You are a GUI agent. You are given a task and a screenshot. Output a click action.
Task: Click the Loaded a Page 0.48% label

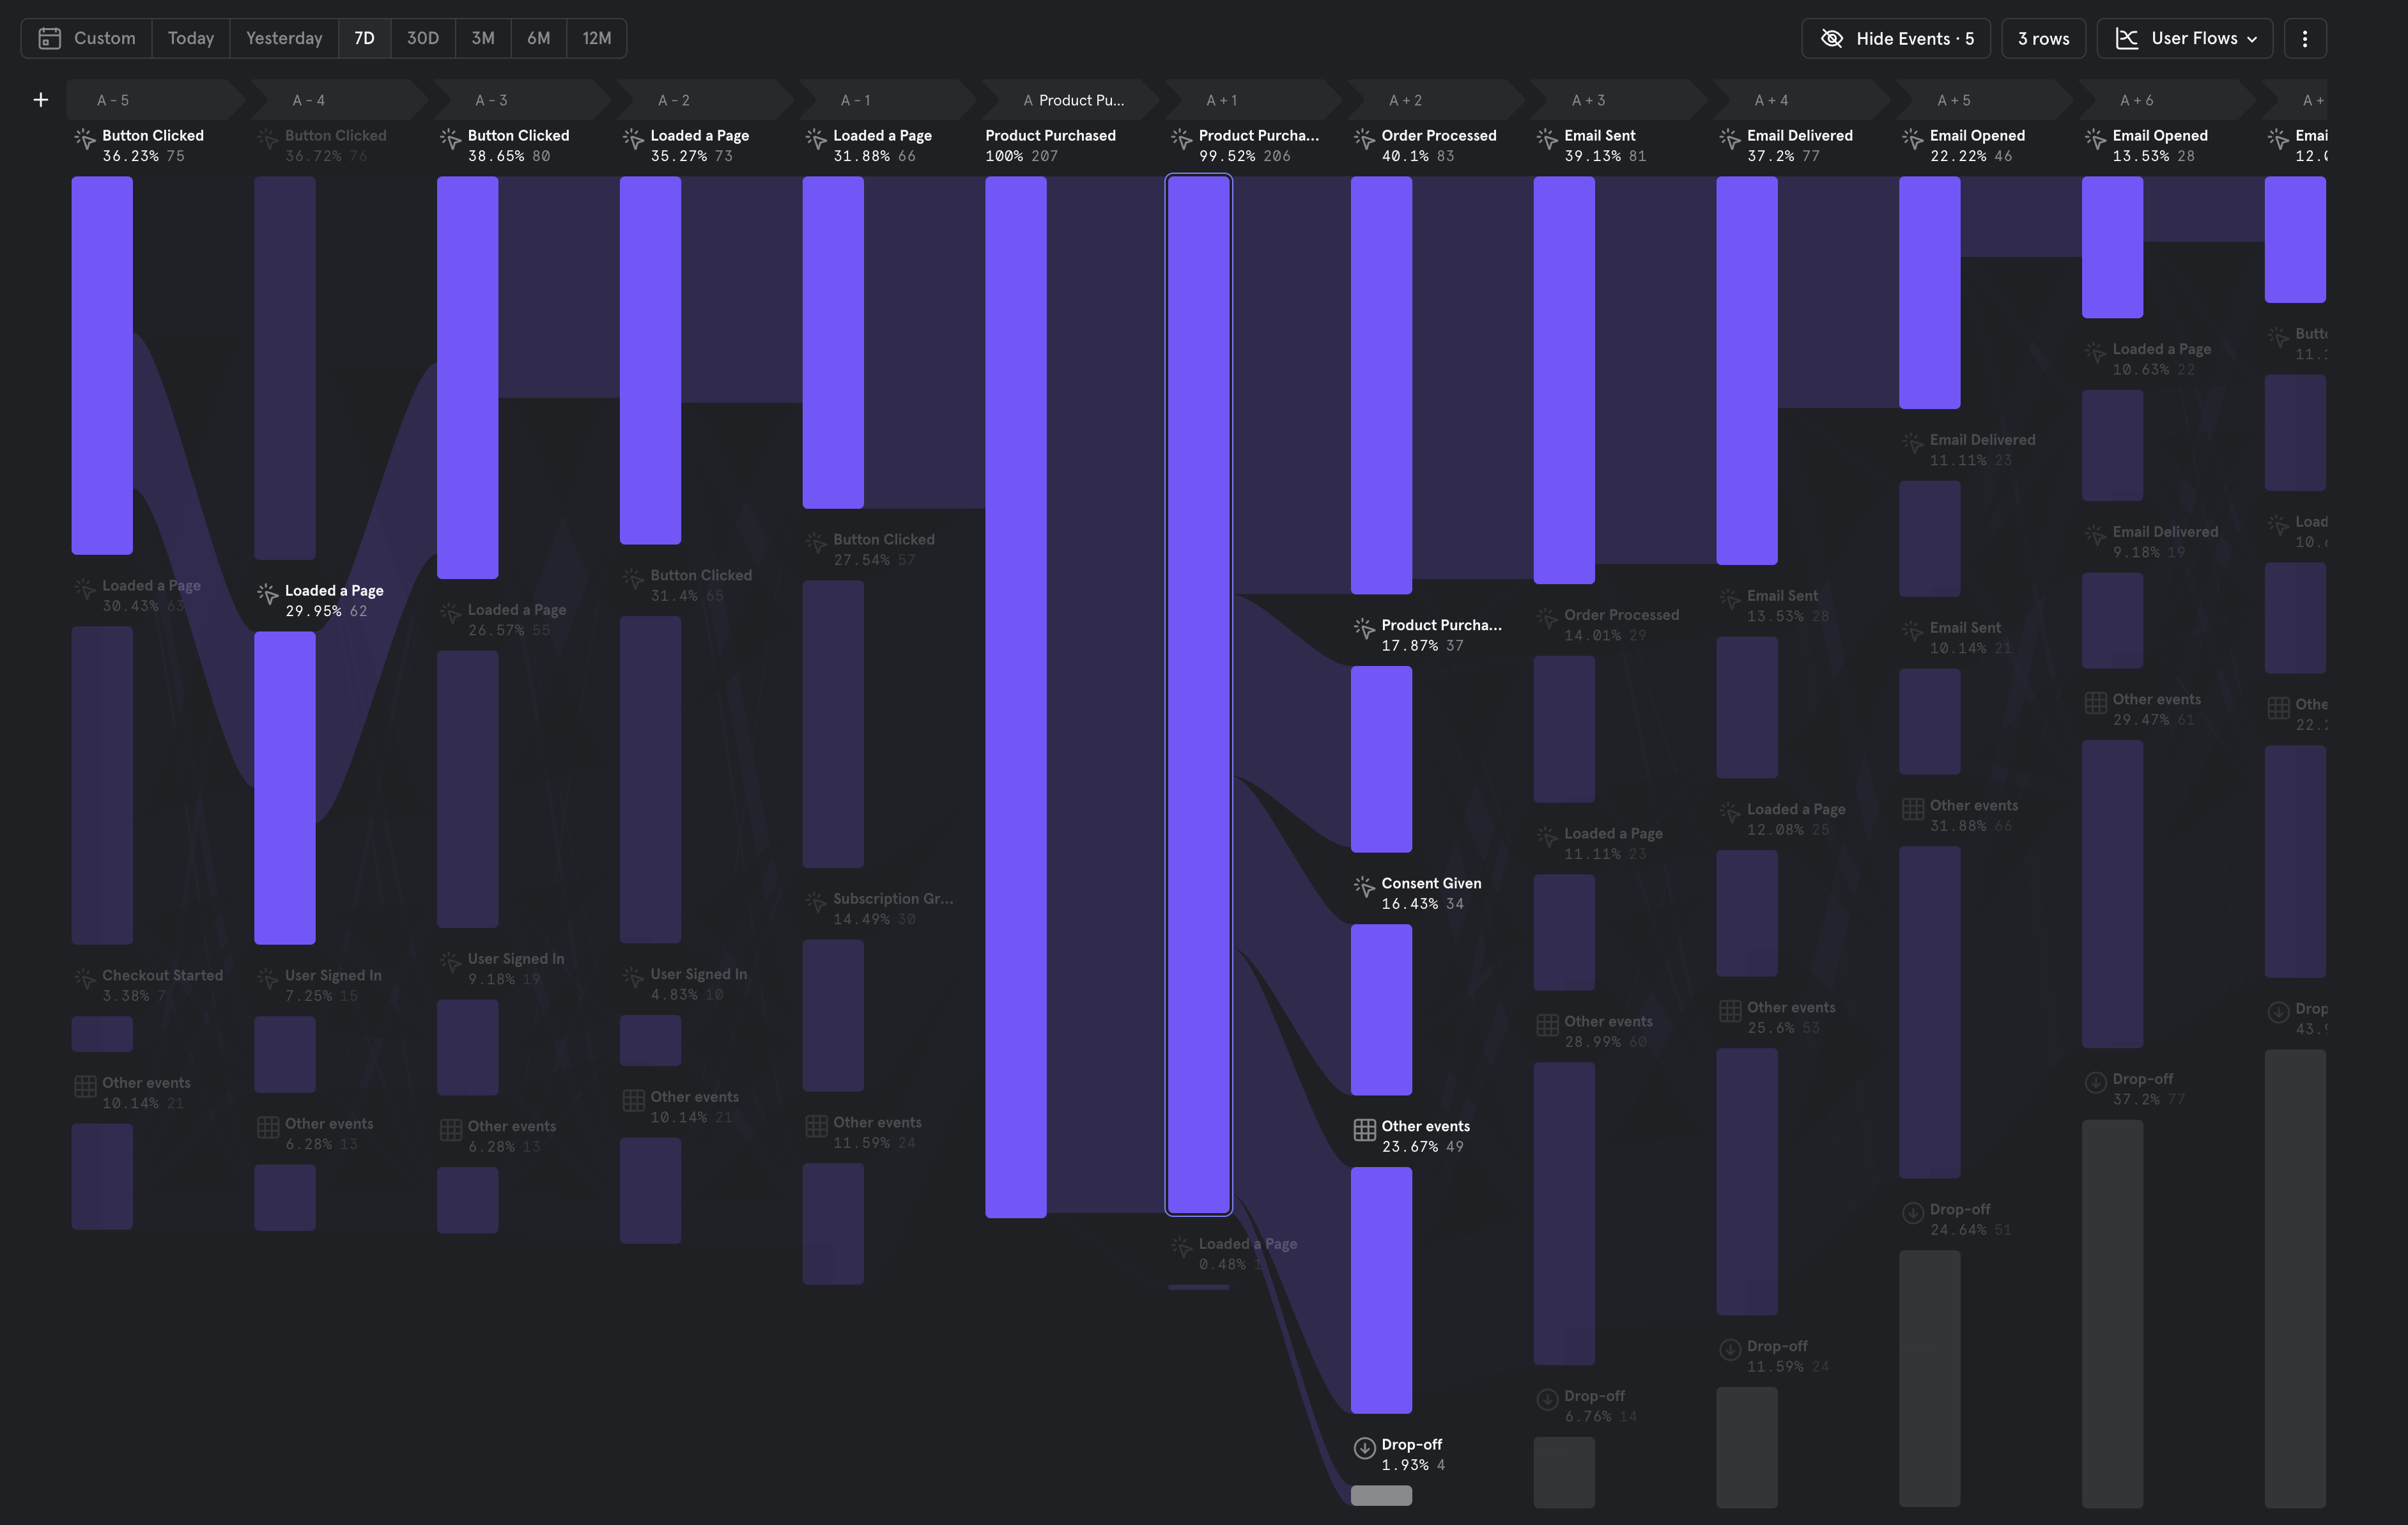(x=1248, y=1254)
